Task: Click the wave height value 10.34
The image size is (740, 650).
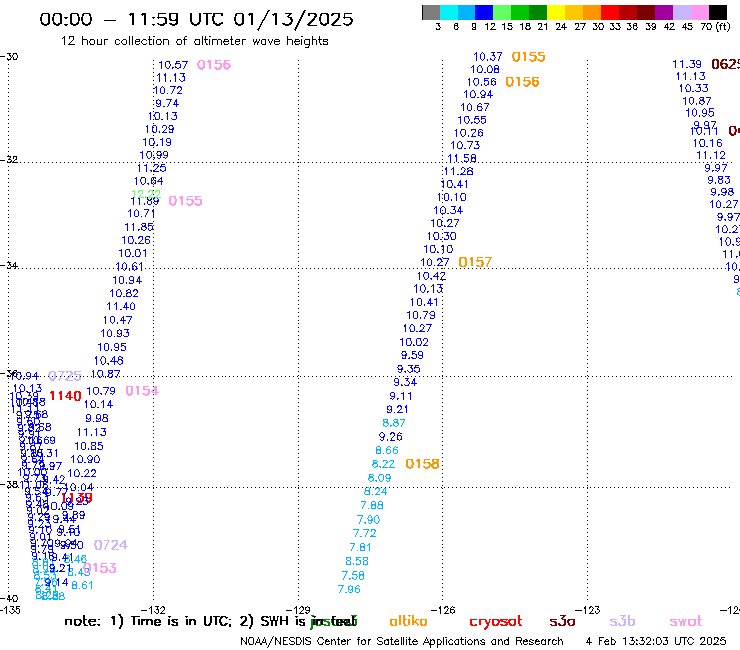Action: click(448, 210)
